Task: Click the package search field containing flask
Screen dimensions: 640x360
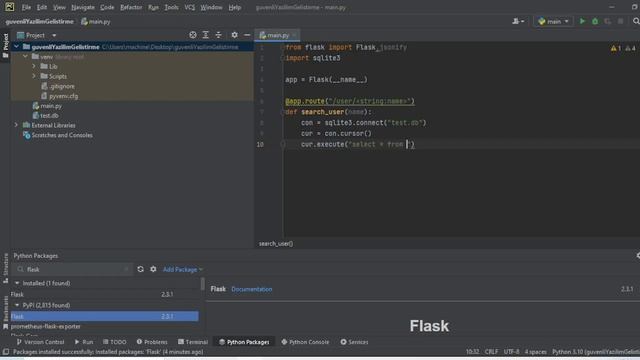Action: click(73, 269)
